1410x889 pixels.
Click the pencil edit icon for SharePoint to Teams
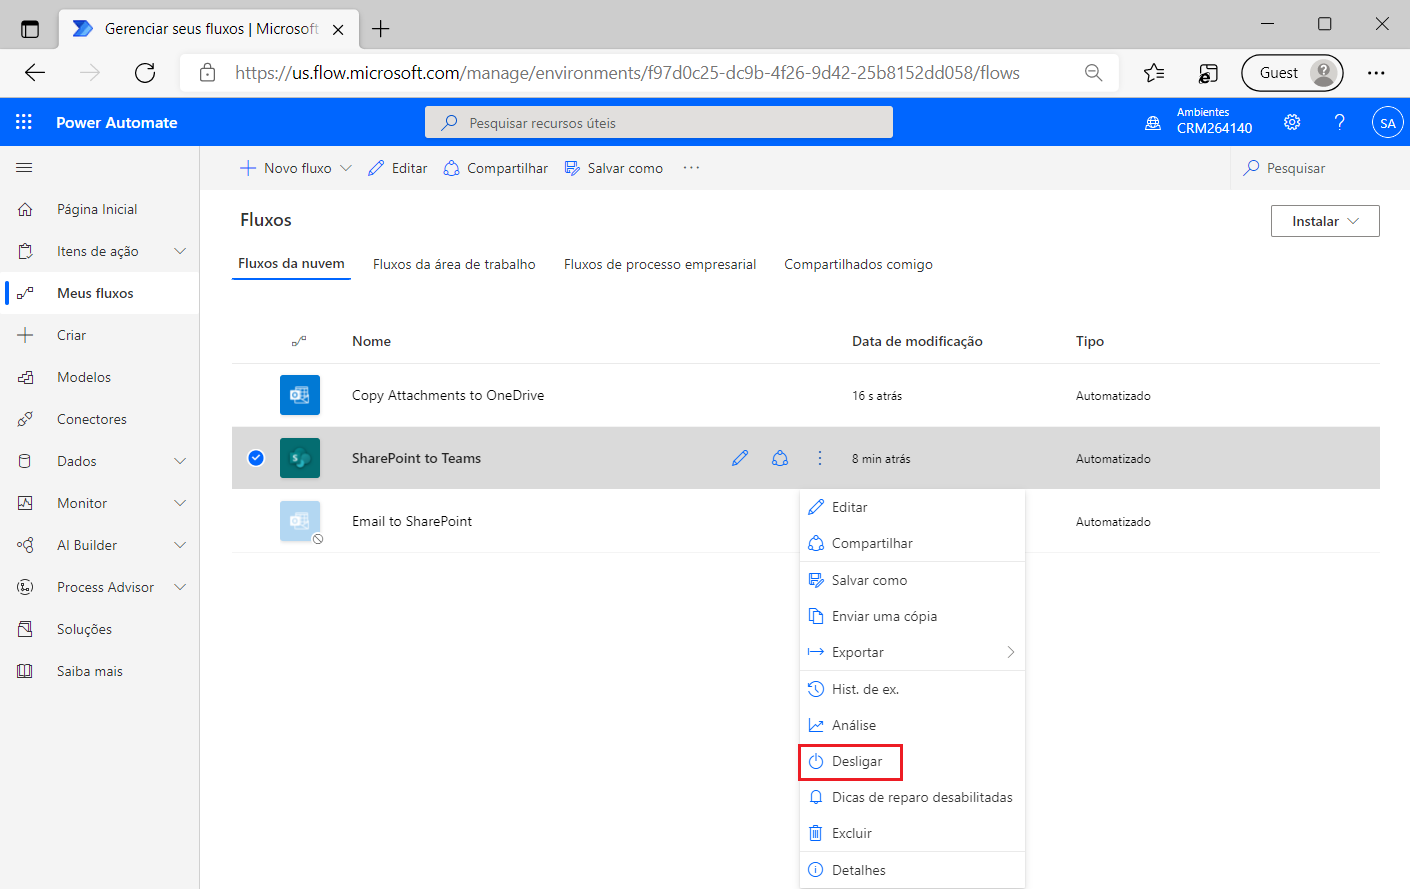tap(740, 458)
